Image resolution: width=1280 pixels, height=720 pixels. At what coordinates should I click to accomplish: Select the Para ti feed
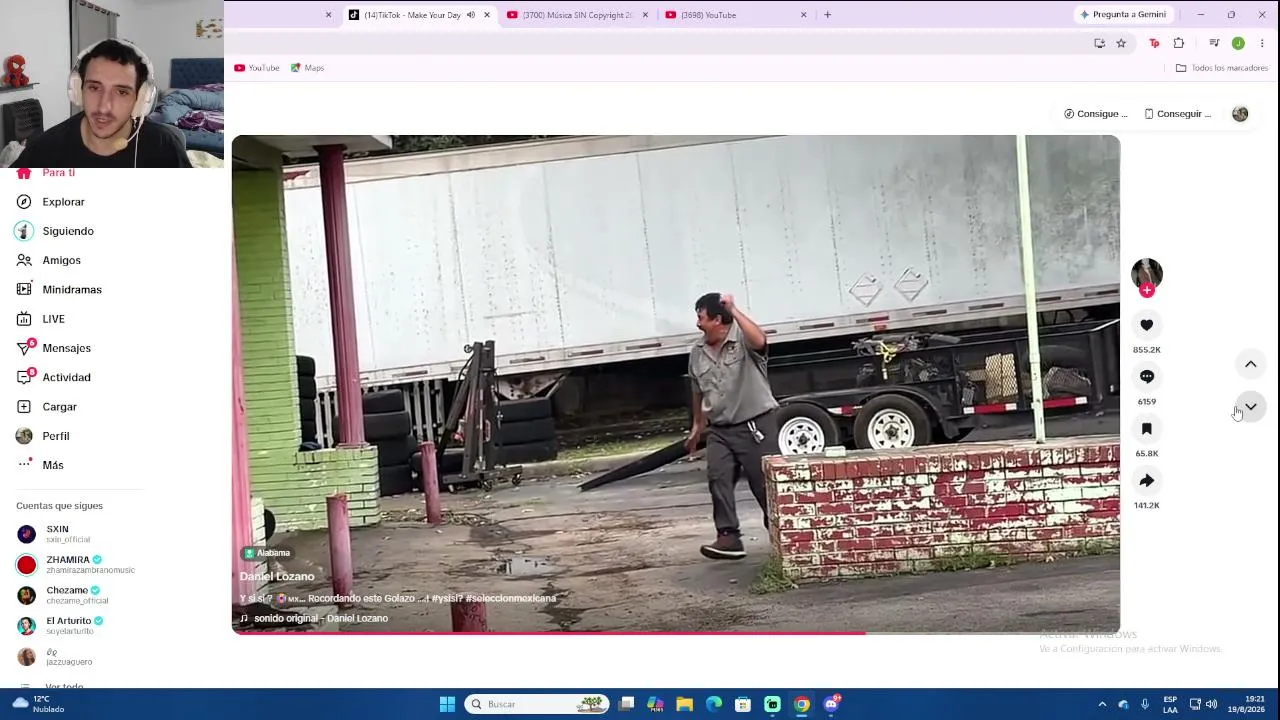(x=58, y=173)
